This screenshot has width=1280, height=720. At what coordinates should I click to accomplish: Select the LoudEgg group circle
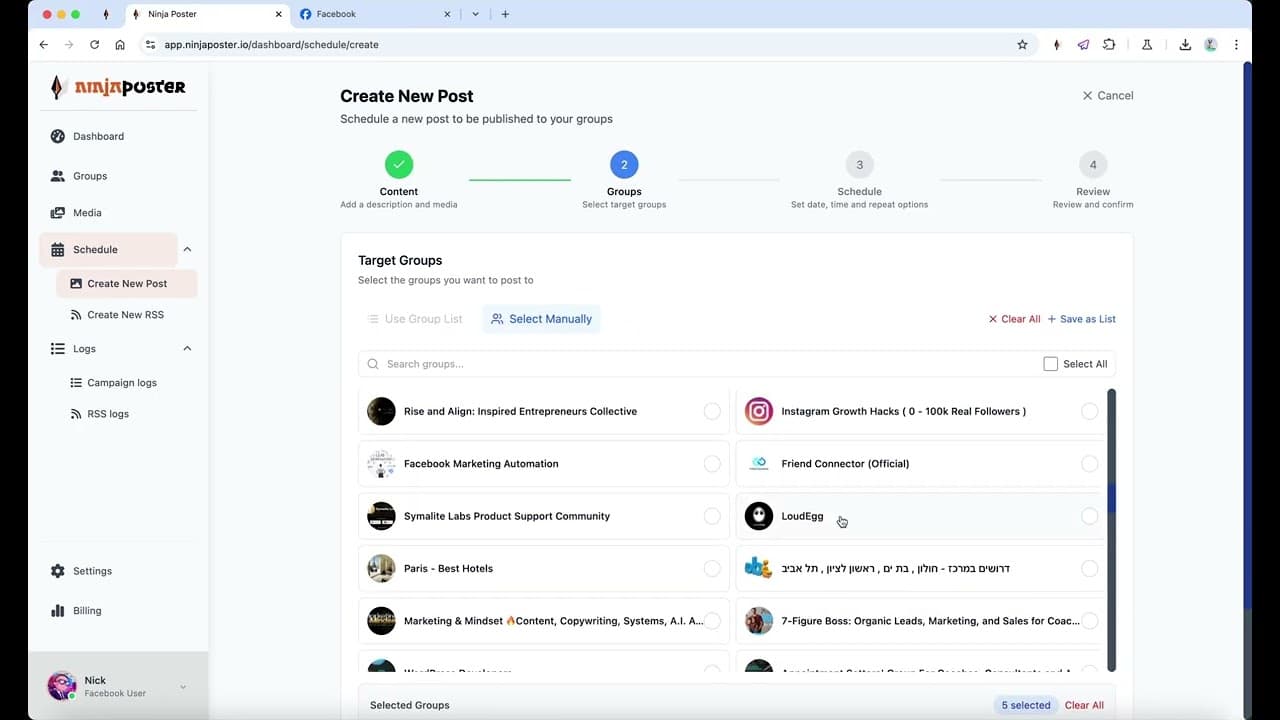click(x=1090, y=516)
